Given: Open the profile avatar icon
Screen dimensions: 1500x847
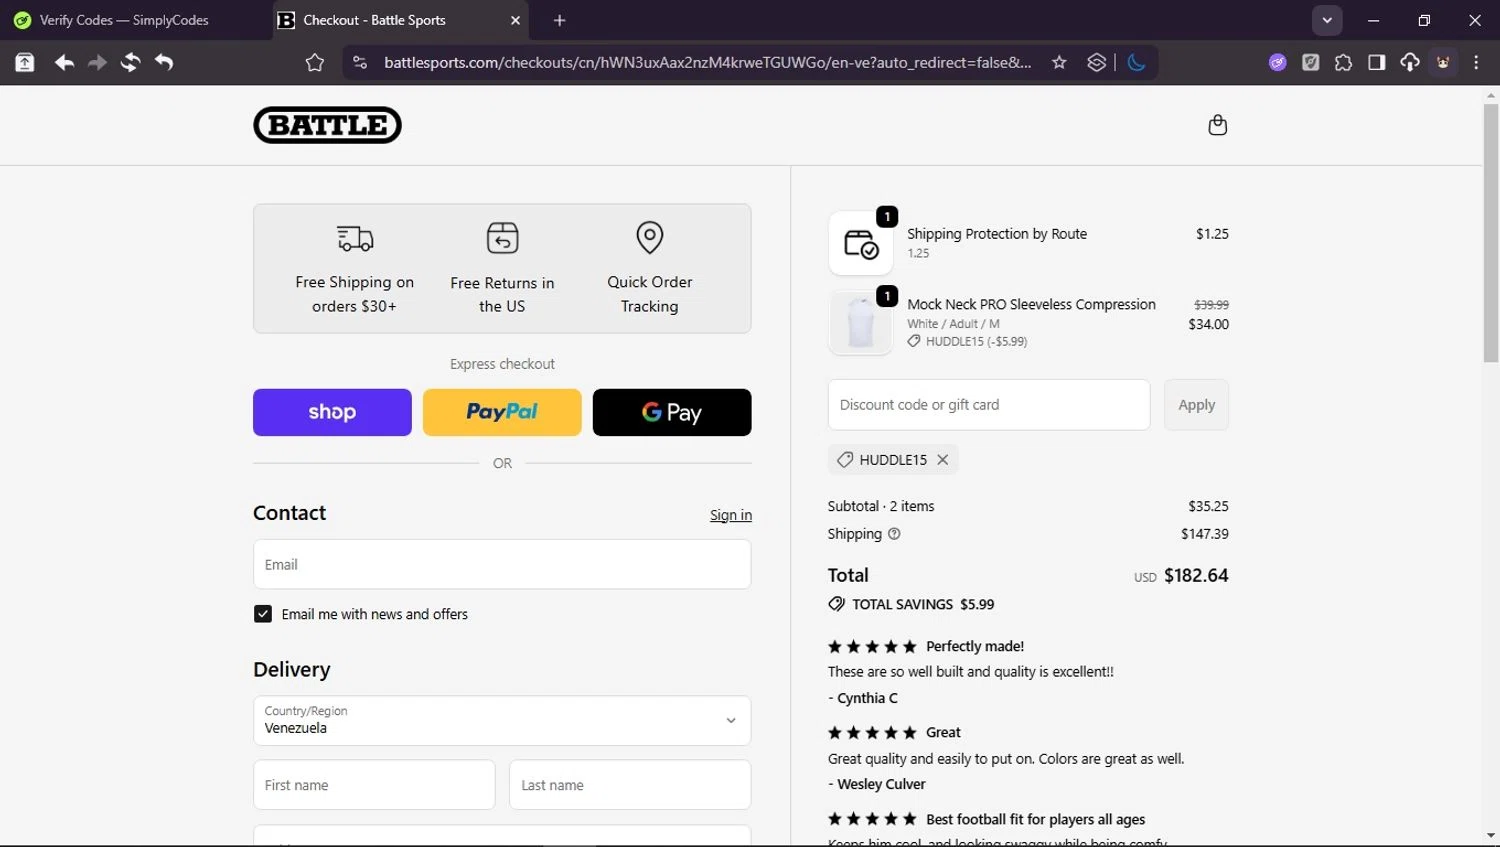Looking at the screenshot, I should click(1443, 63).
